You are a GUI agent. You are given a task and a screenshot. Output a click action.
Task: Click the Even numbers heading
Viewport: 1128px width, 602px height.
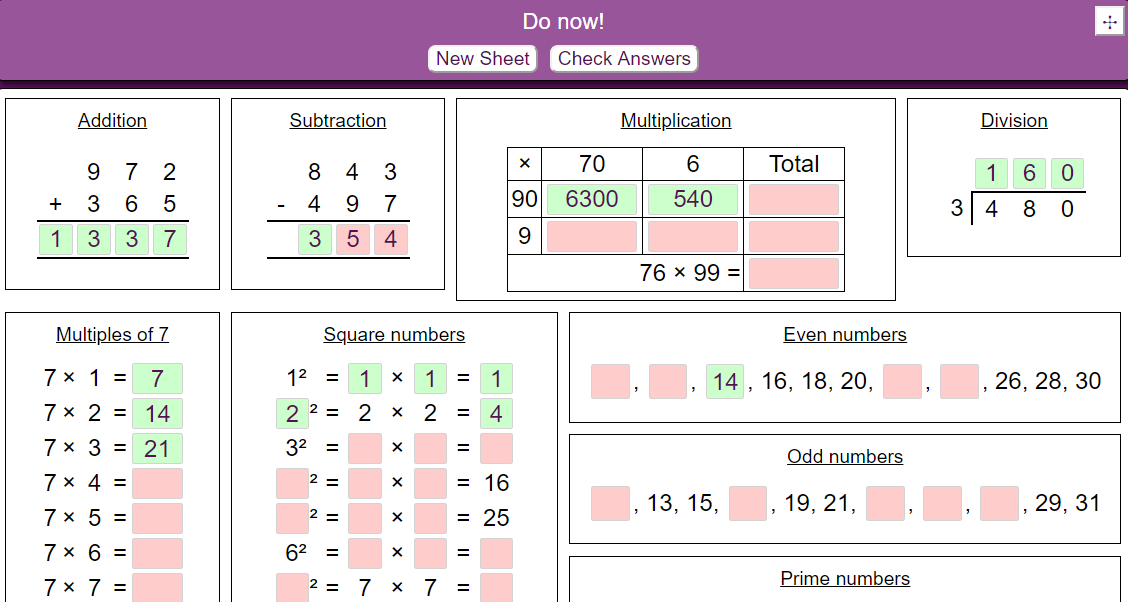coord(845,334)
